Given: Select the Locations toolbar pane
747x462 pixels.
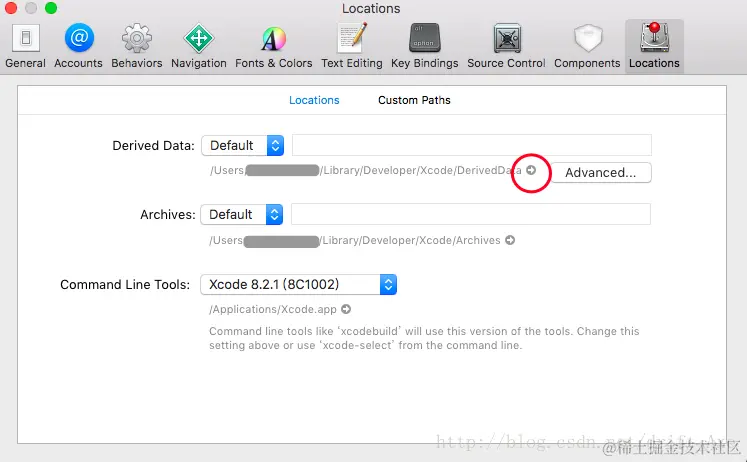Looking at the screenshot, I should coord(654,47).
